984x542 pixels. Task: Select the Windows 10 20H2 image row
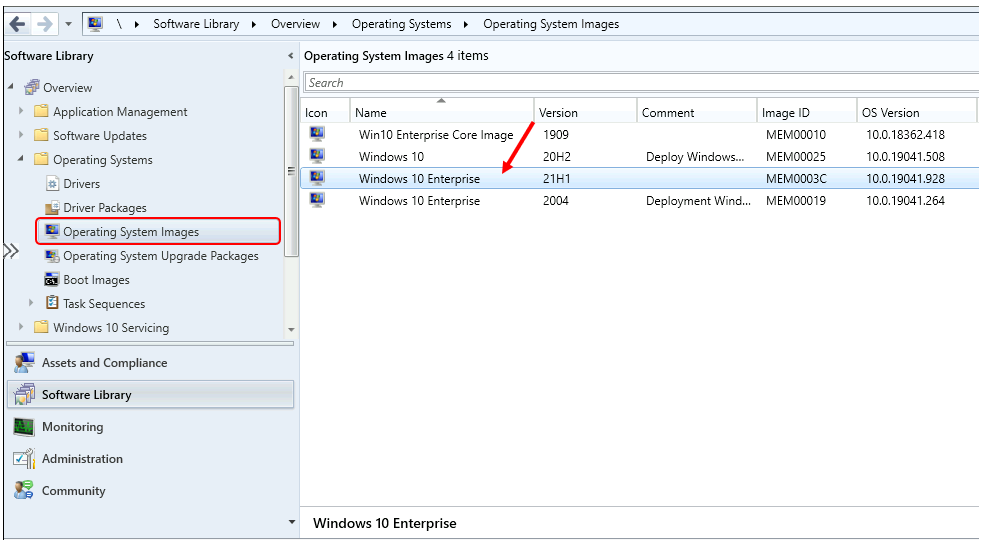click(639, 156)
